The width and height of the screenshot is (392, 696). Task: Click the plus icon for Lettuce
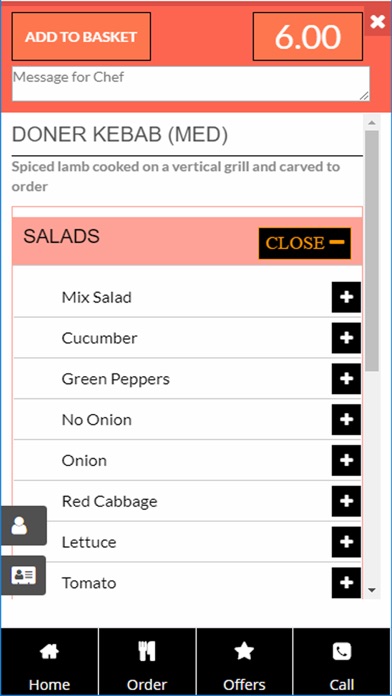pyautogui.click(x=346, y=542)
